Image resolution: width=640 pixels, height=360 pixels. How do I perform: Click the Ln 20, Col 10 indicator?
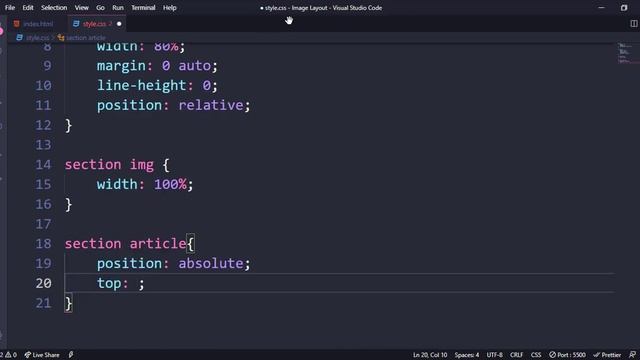pyautogui.click(x=430, y=355)
